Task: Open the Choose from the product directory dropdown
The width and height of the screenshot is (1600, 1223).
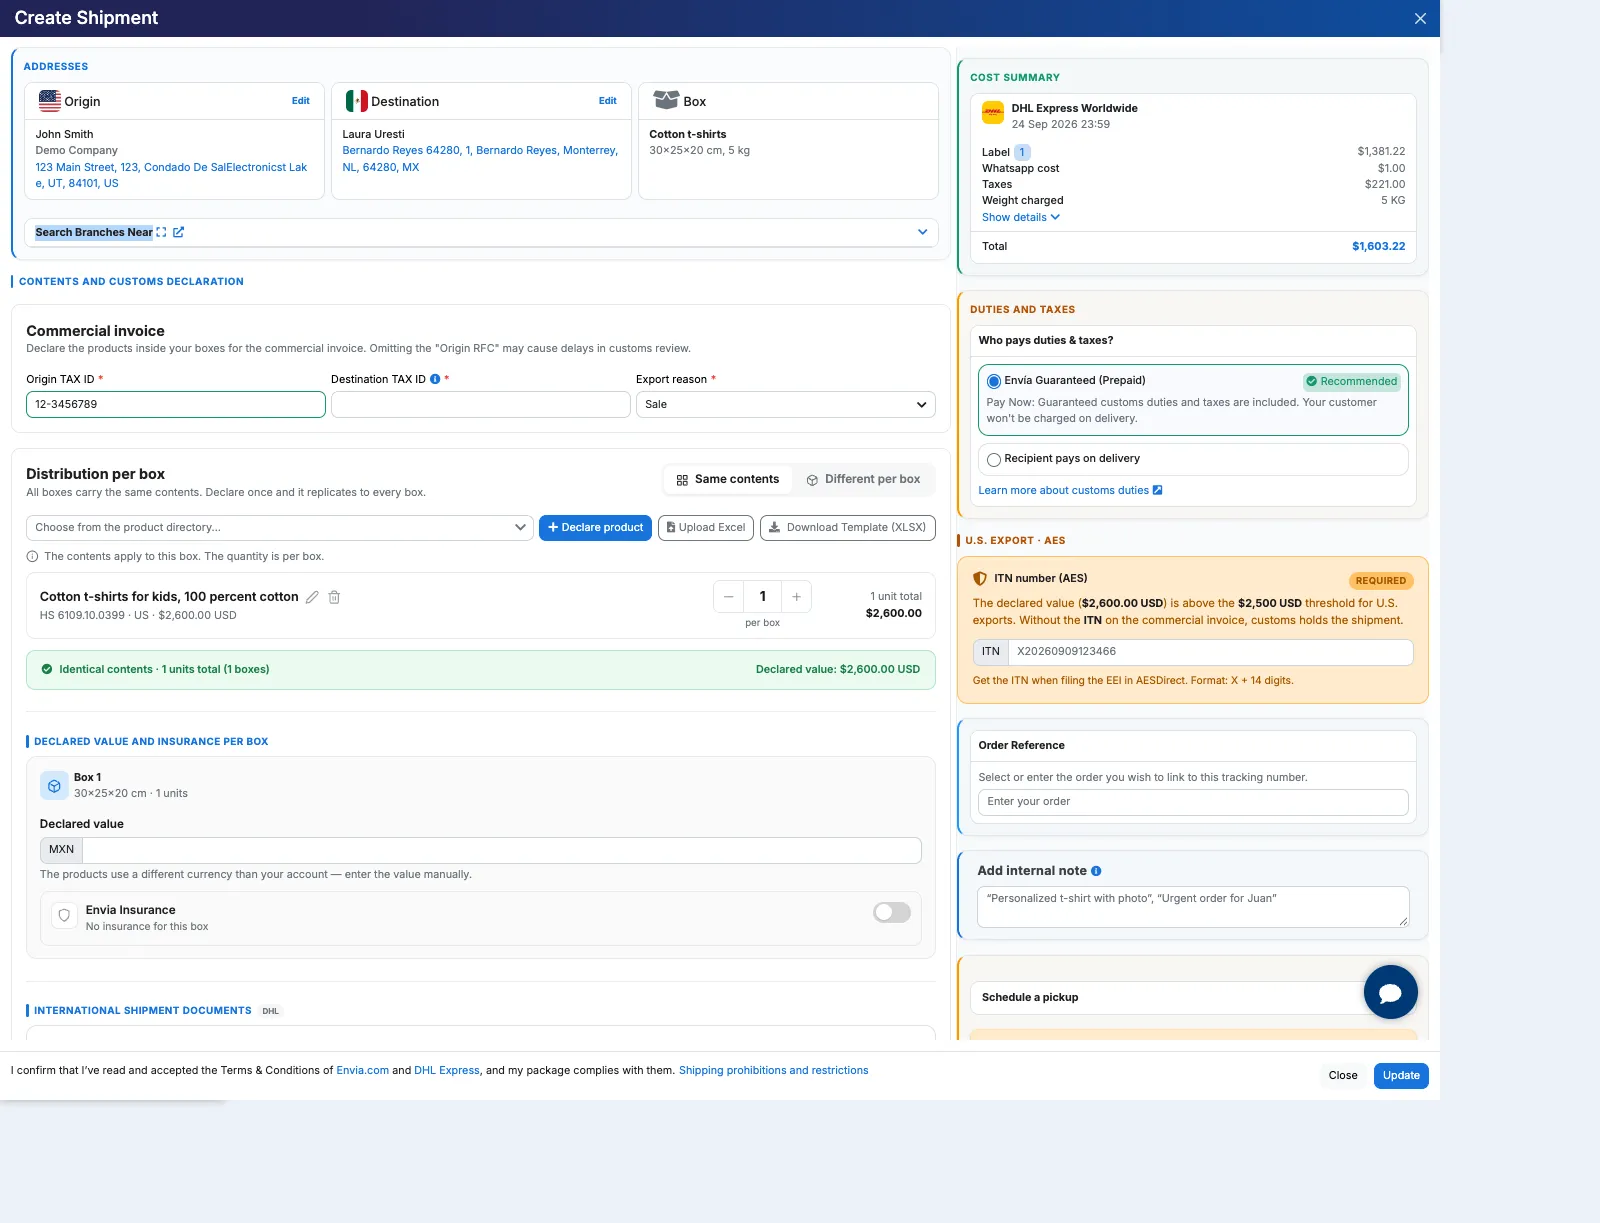Action: click(279, 527)
